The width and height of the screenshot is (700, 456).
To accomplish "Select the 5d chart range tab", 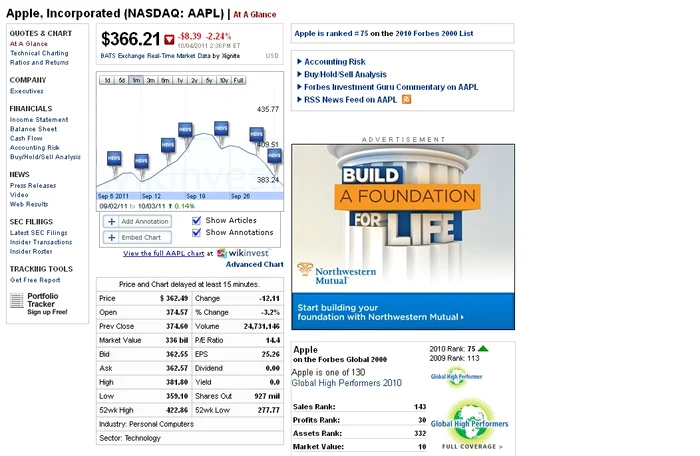I will [x=122, y=80].
